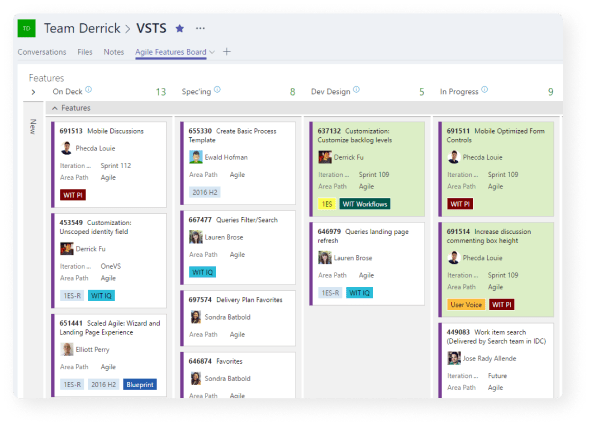Click the yellow 1ES tag on card 637132
The width and height of the screenshot is (590, 426).
coord(327,204)
